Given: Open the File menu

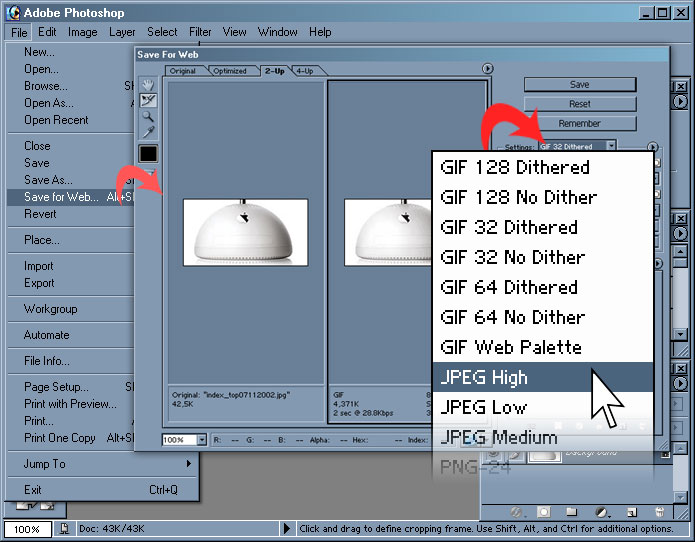Looking at the screenshot, I should pos(19,32).
